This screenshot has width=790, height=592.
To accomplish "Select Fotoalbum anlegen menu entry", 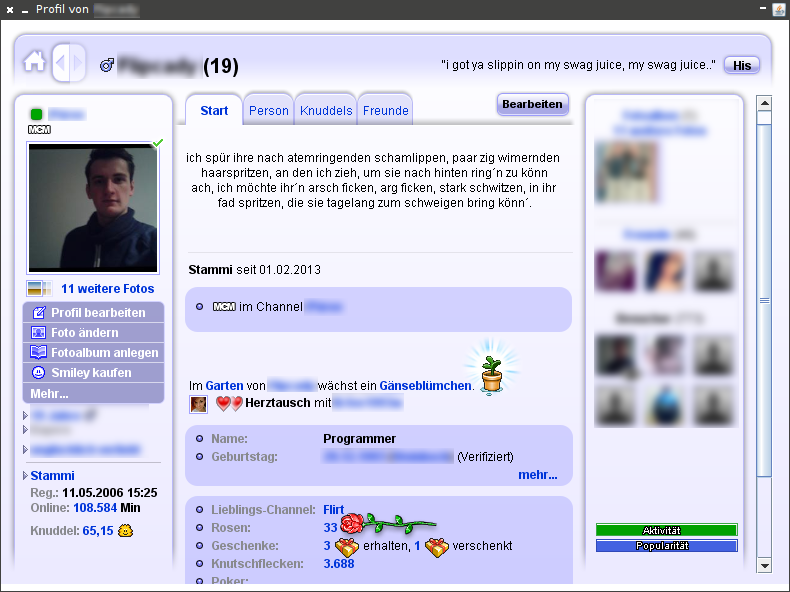I will (x=93, y=353).
